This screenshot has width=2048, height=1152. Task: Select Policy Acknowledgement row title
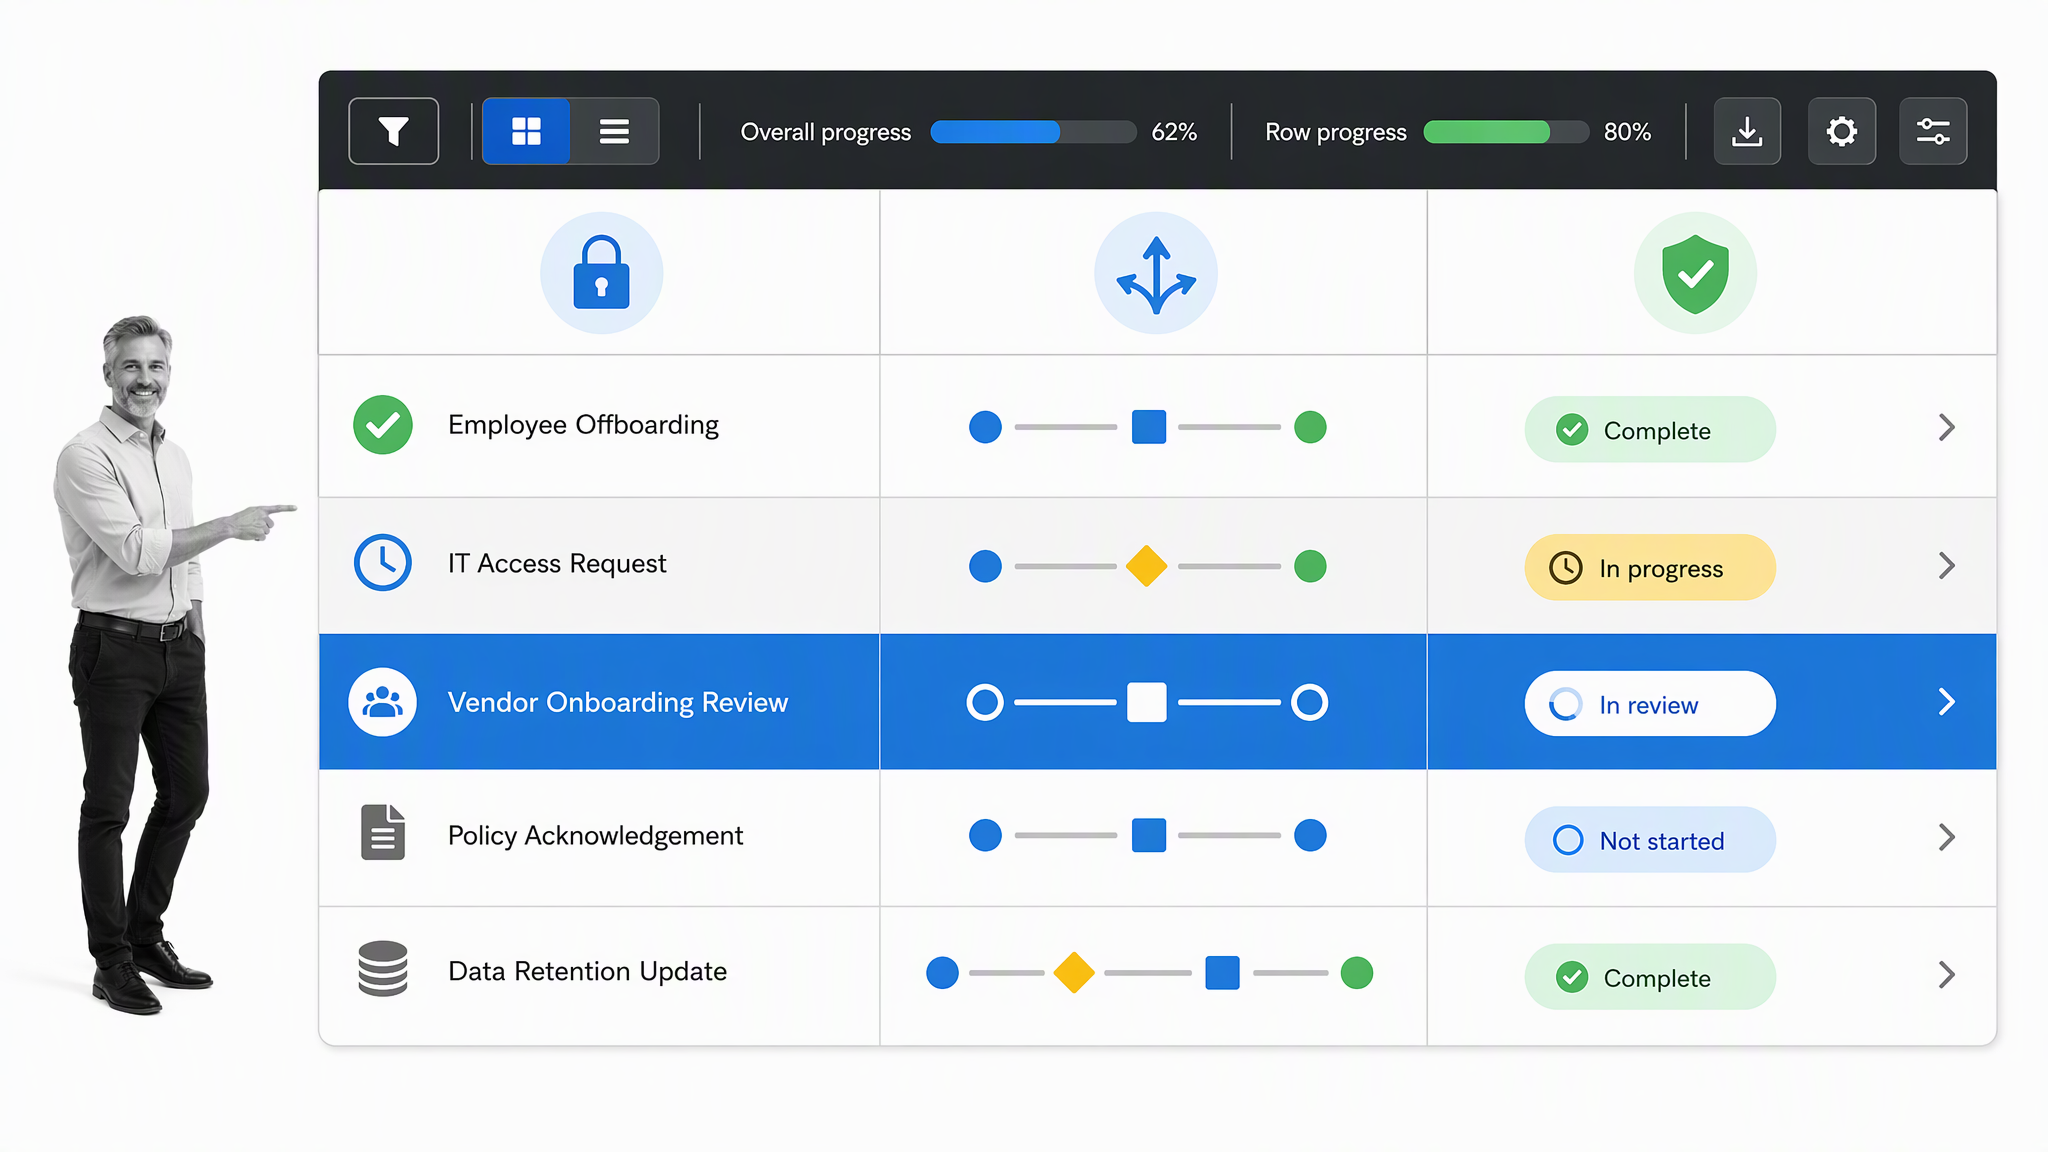tap(596, 836)
